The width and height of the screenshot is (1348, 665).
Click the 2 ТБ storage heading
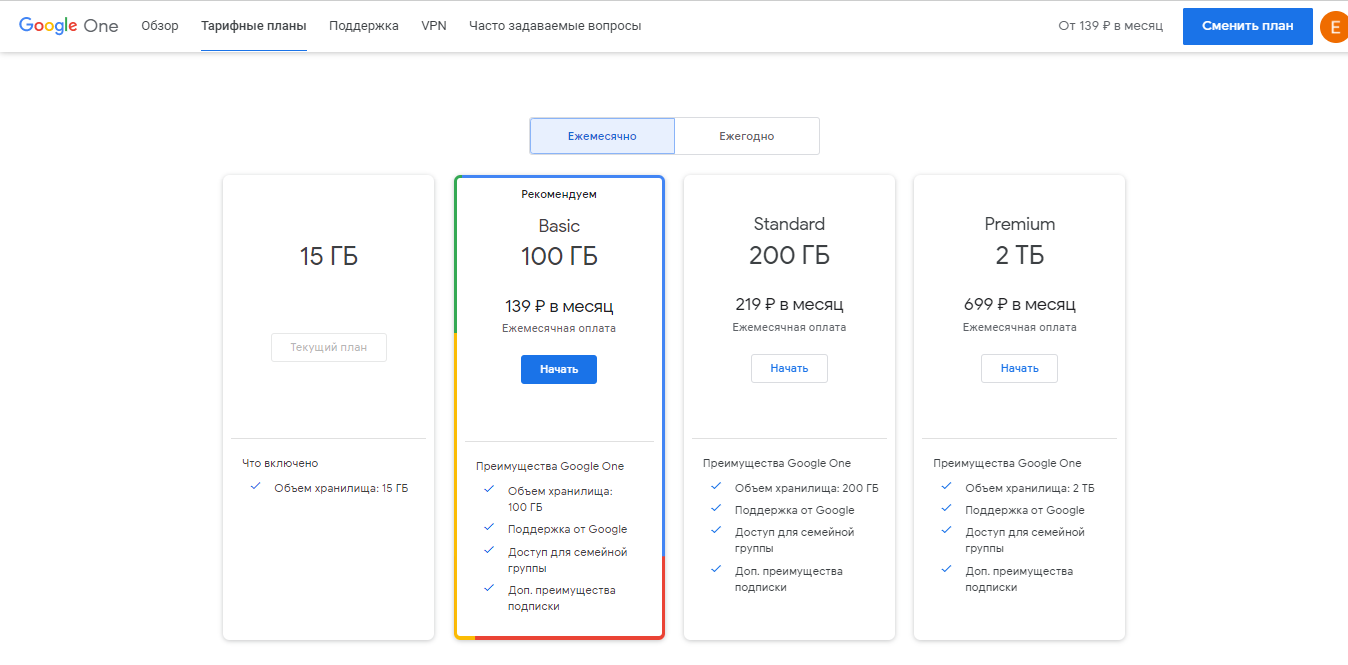(x=1019, y=255)
